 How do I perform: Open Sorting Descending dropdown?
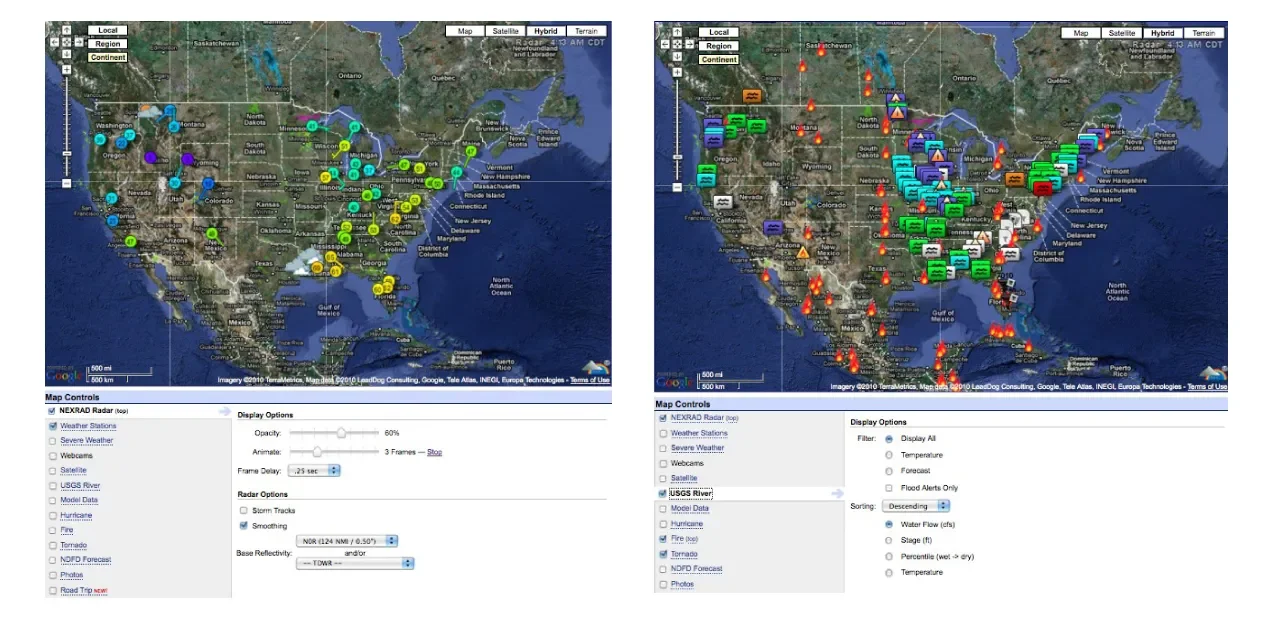click(x=917, y=506)
